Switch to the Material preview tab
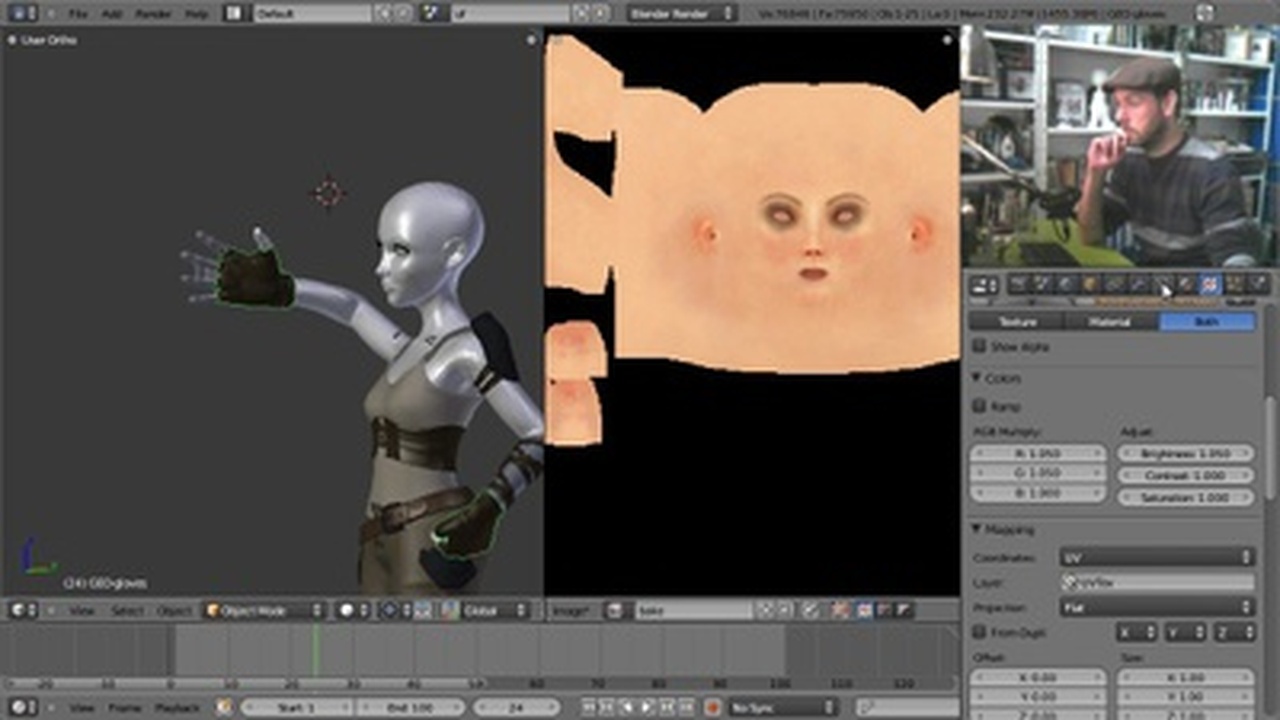1280x720 pixels. pyautogui.click(x=1109, y=322)
